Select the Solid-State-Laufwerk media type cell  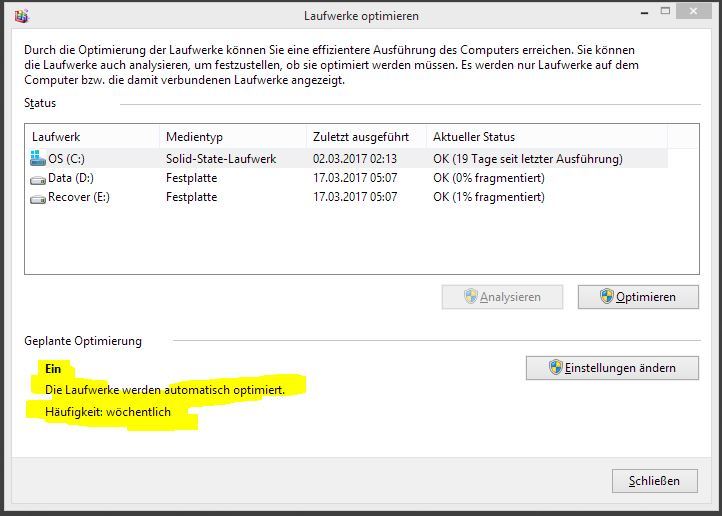(221, 158)
